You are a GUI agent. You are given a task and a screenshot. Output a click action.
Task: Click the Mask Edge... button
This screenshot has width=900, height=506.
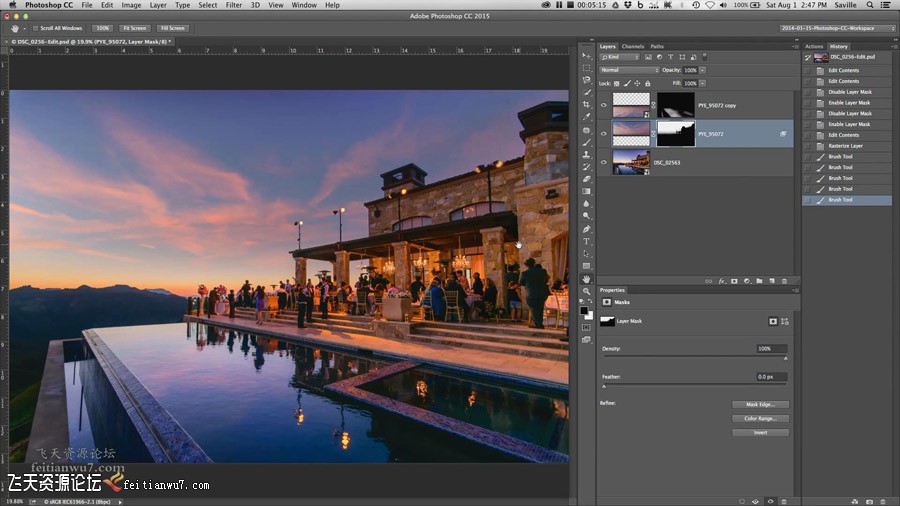click(x=760, y=405)
